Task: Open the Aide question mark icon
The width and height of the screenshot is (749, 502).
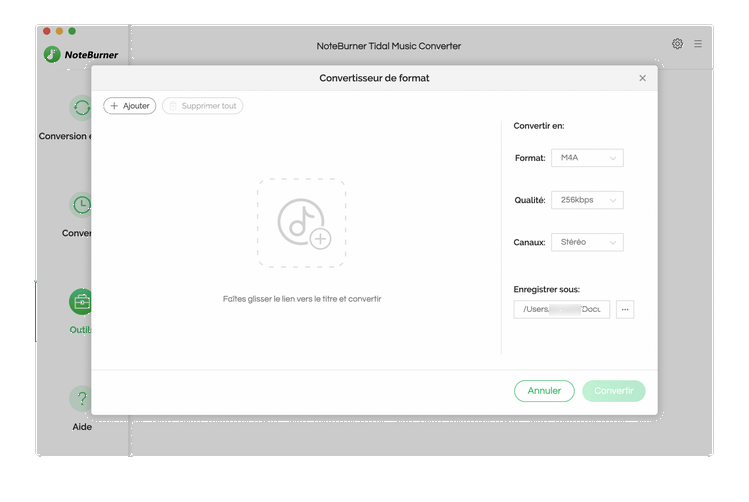Action: [80, 398]
